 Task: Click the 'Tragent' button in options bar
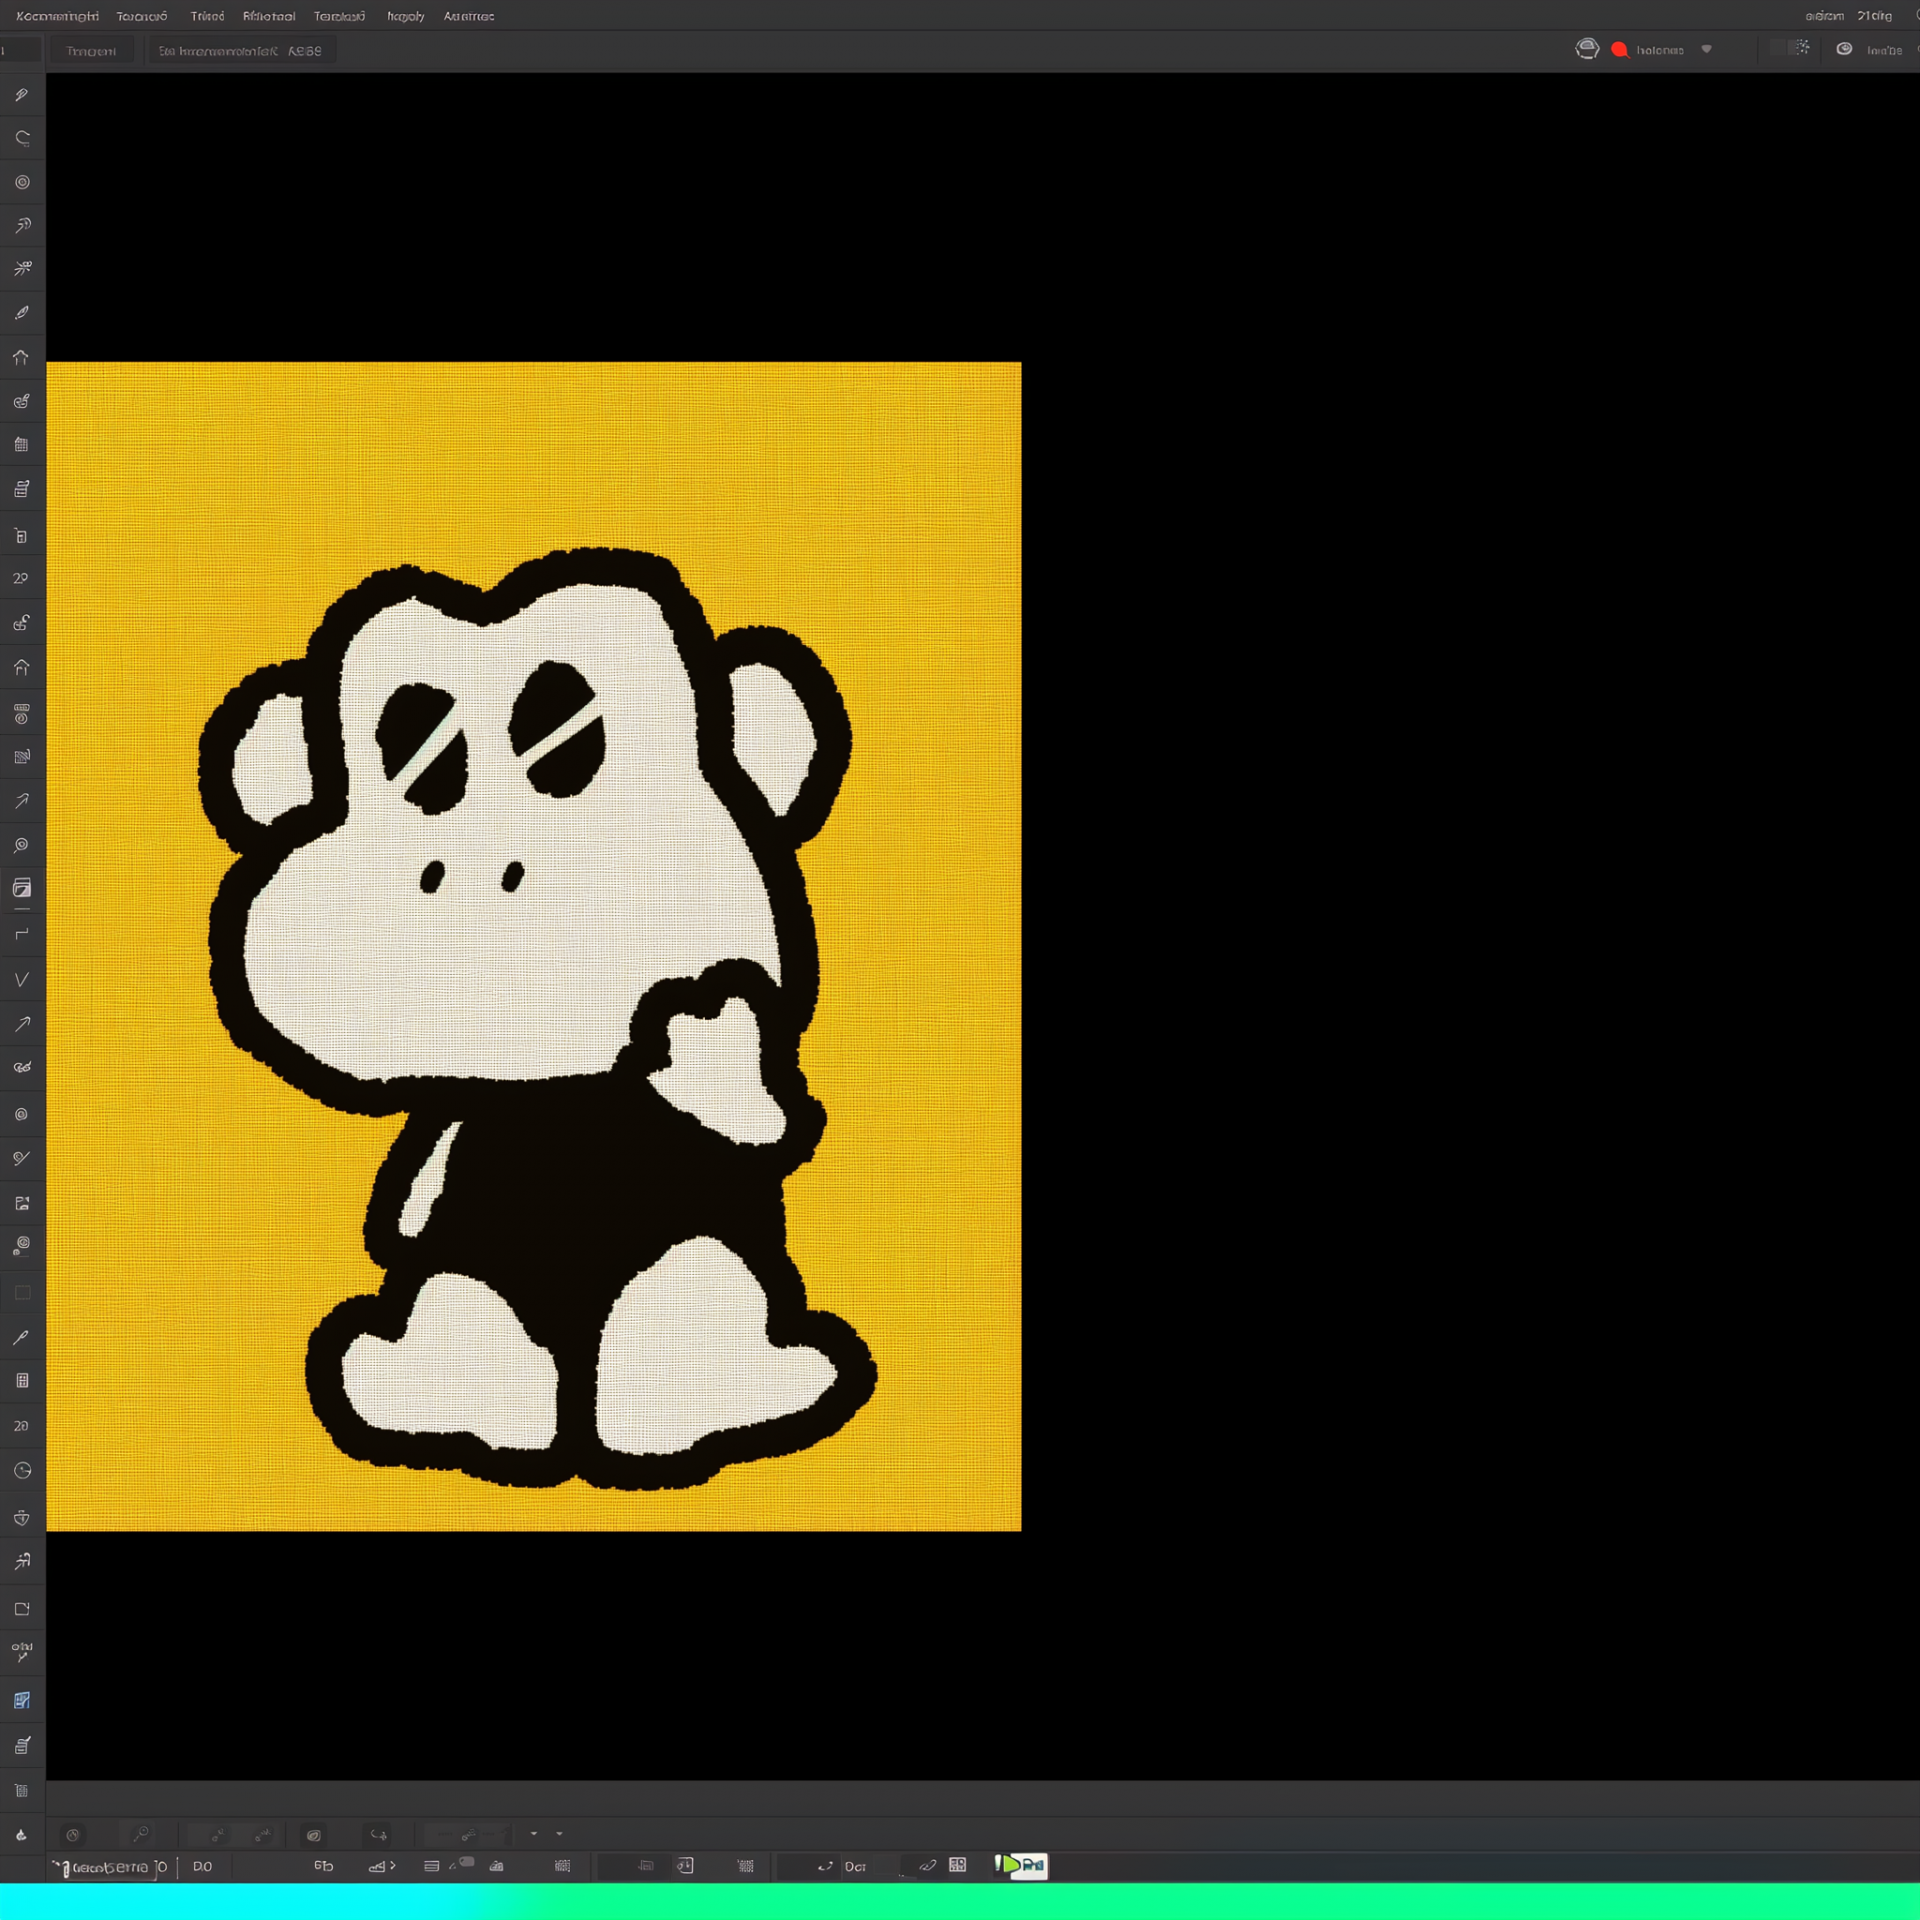[91, 51]
